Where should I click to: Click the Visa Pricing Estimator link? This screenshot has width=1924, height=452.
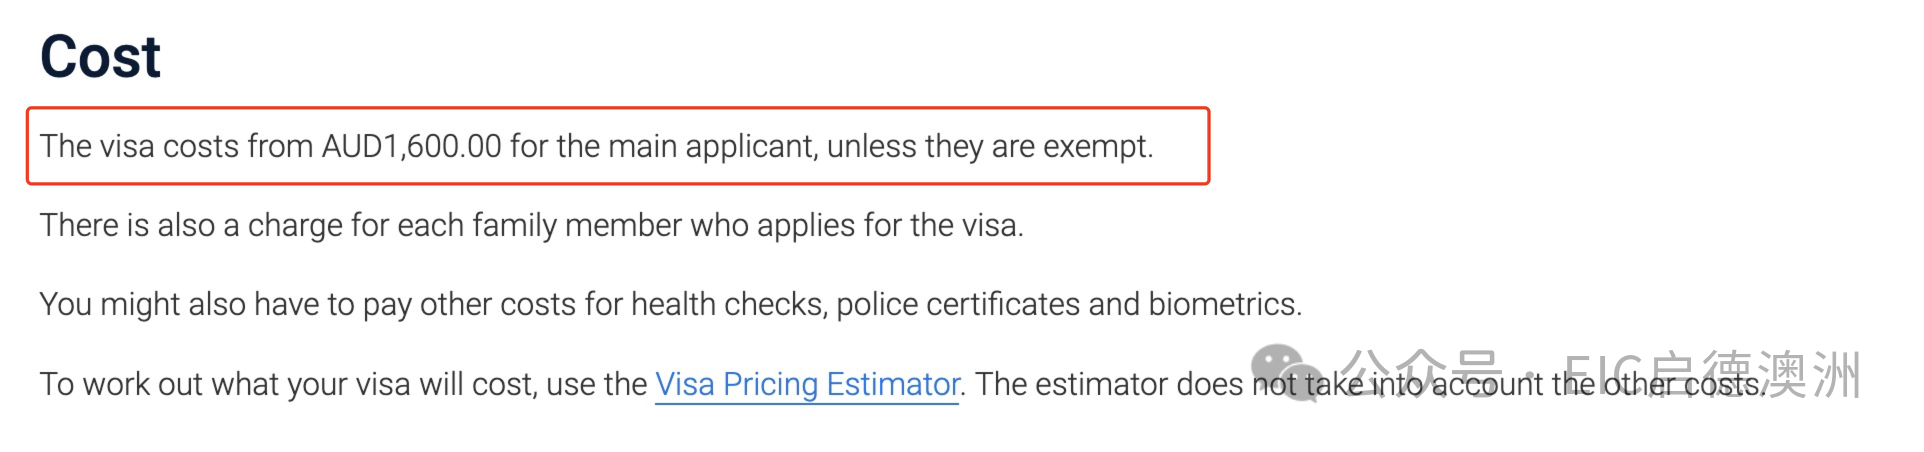pyautogui.click(x=807, y=384)
